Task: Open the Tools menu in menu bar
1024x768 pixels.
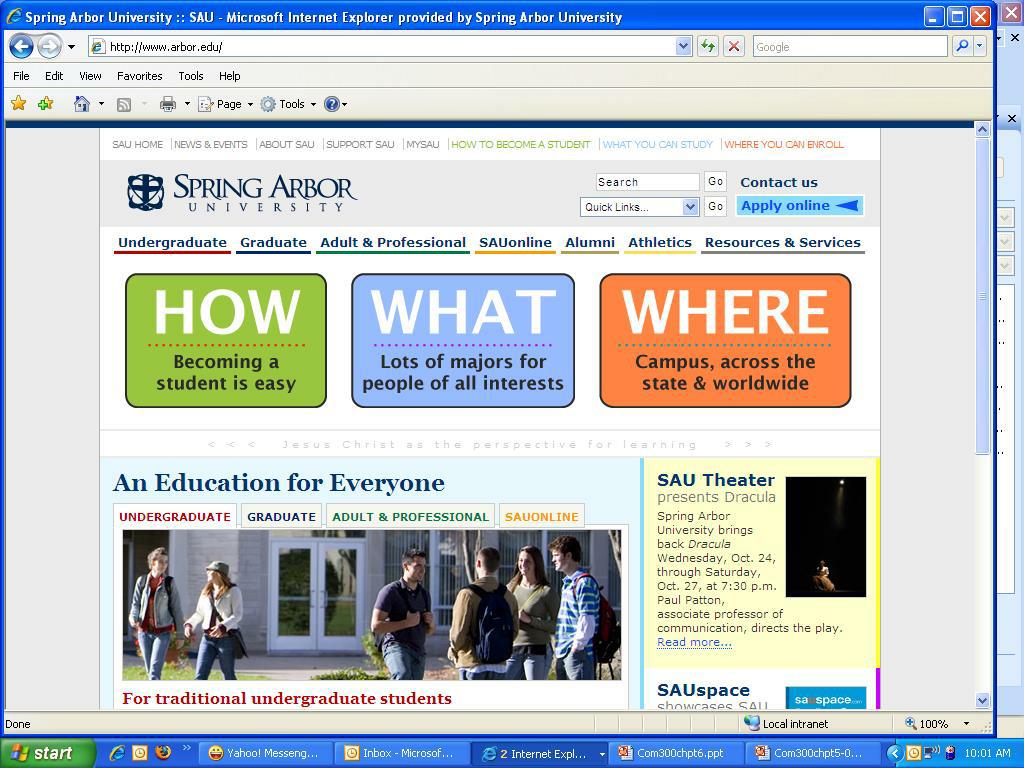Action: tap(191, 76)
